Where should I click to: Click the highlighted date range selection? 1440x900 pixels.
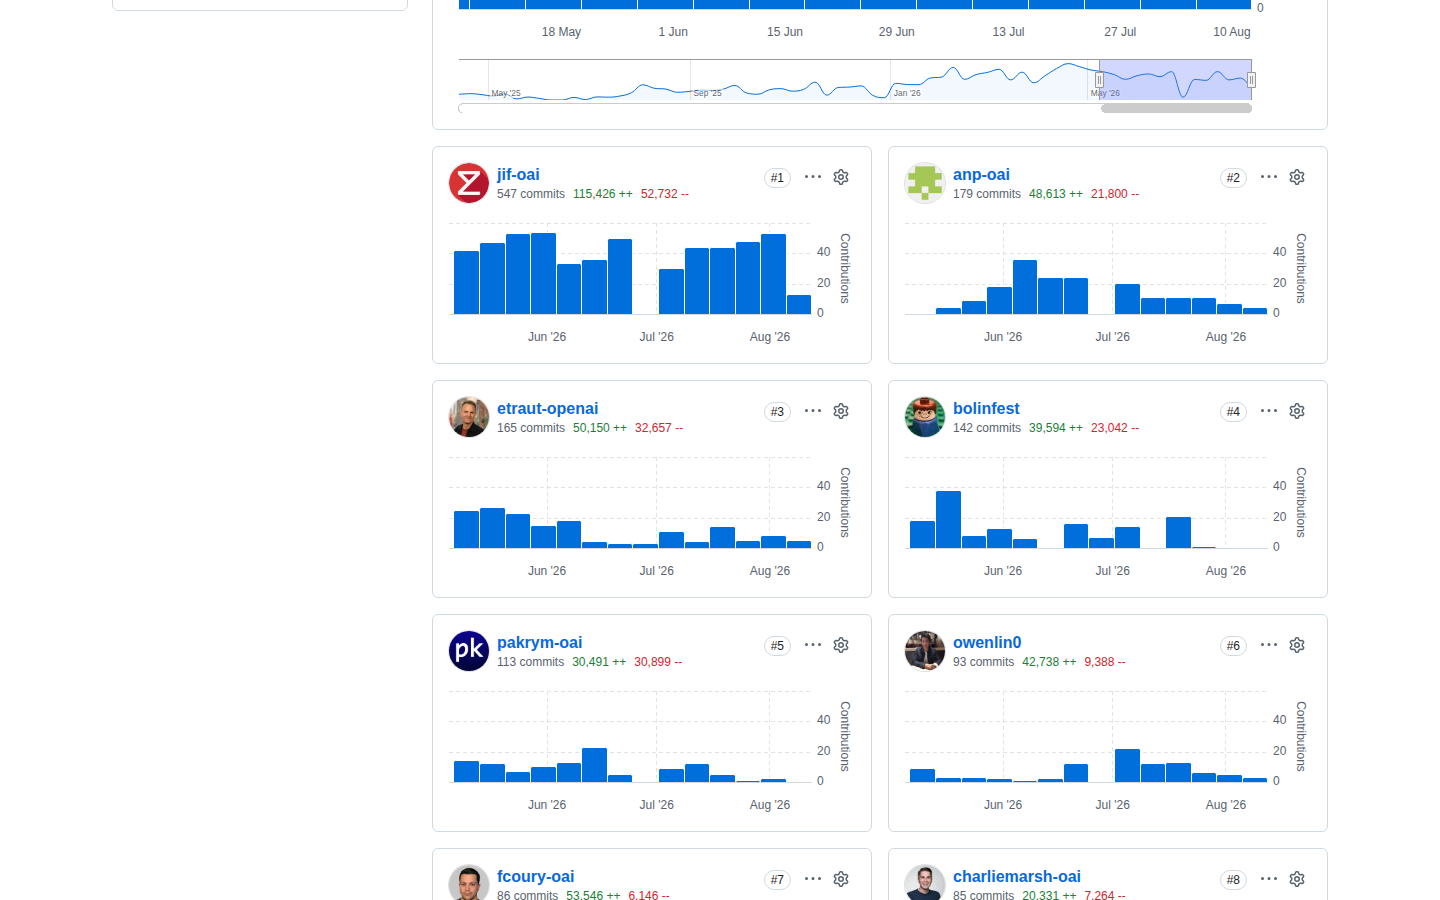tap(1175, 80)
